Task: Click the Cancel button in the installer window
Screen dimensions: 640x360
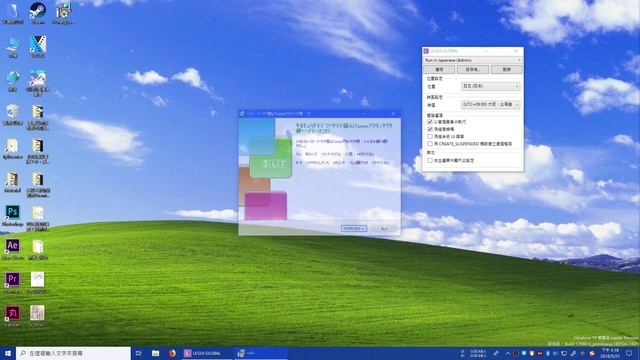Action: point(384,229)
